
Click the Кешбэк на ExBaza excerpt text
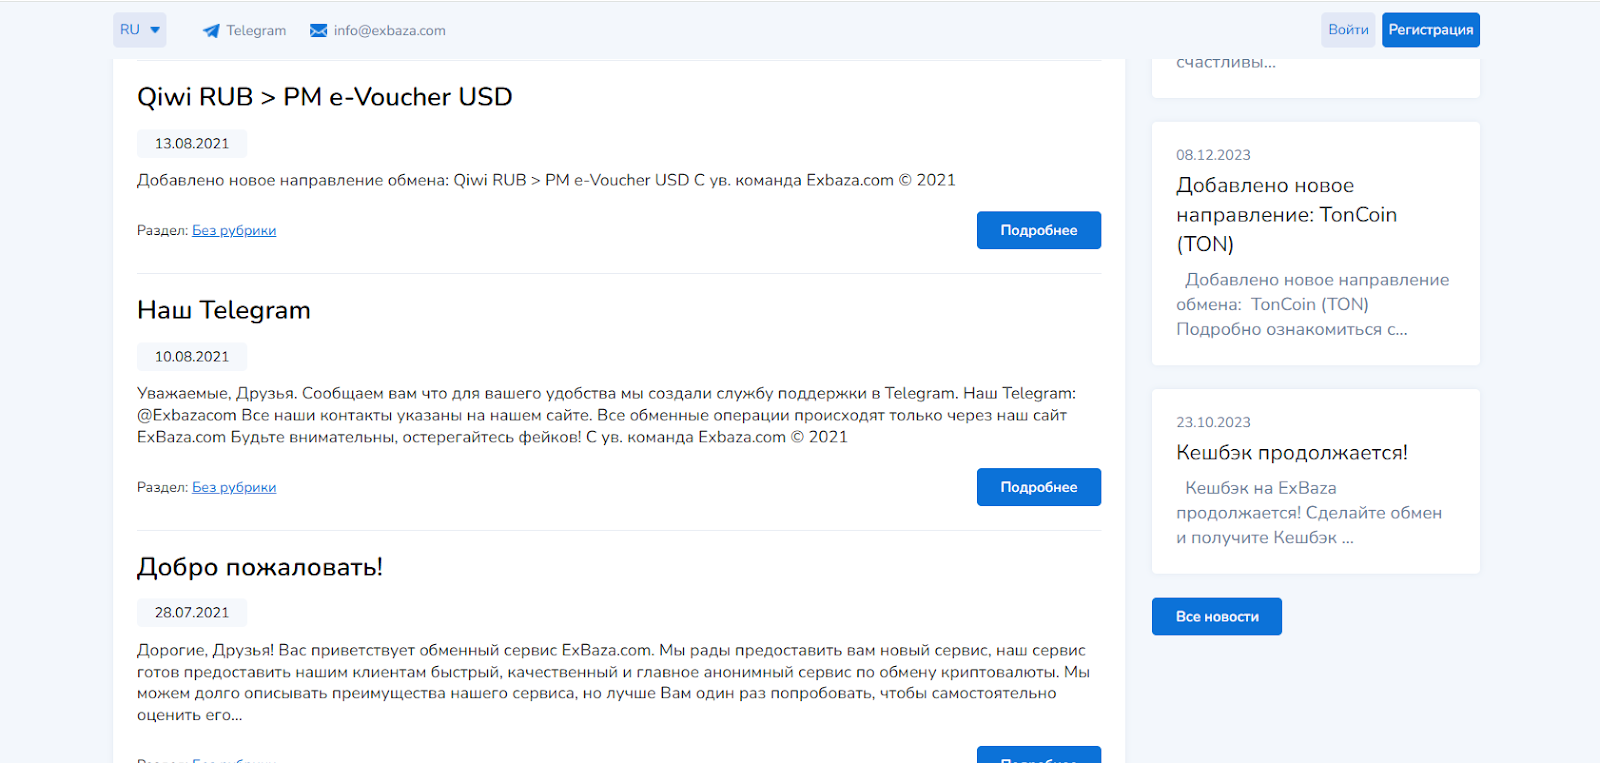tap(1309, 513)
